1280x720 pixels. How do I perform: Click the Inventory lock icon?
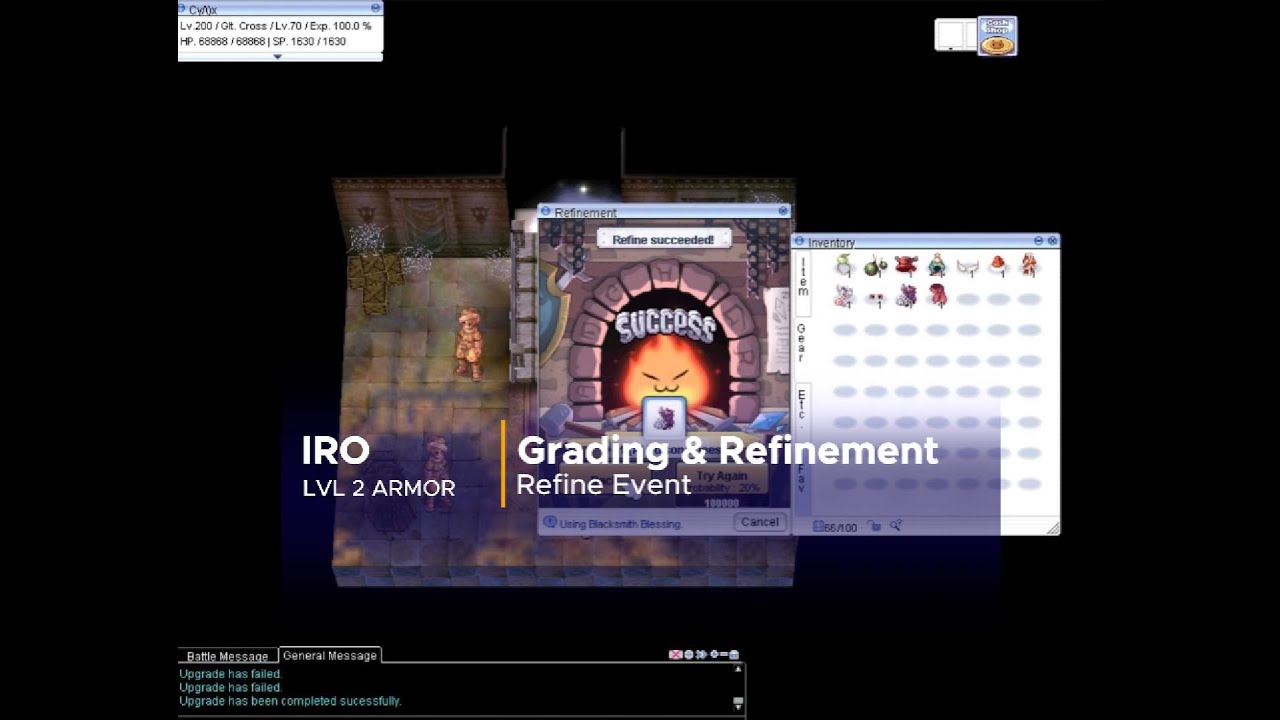pyautogui.click(x=874, y=526)
